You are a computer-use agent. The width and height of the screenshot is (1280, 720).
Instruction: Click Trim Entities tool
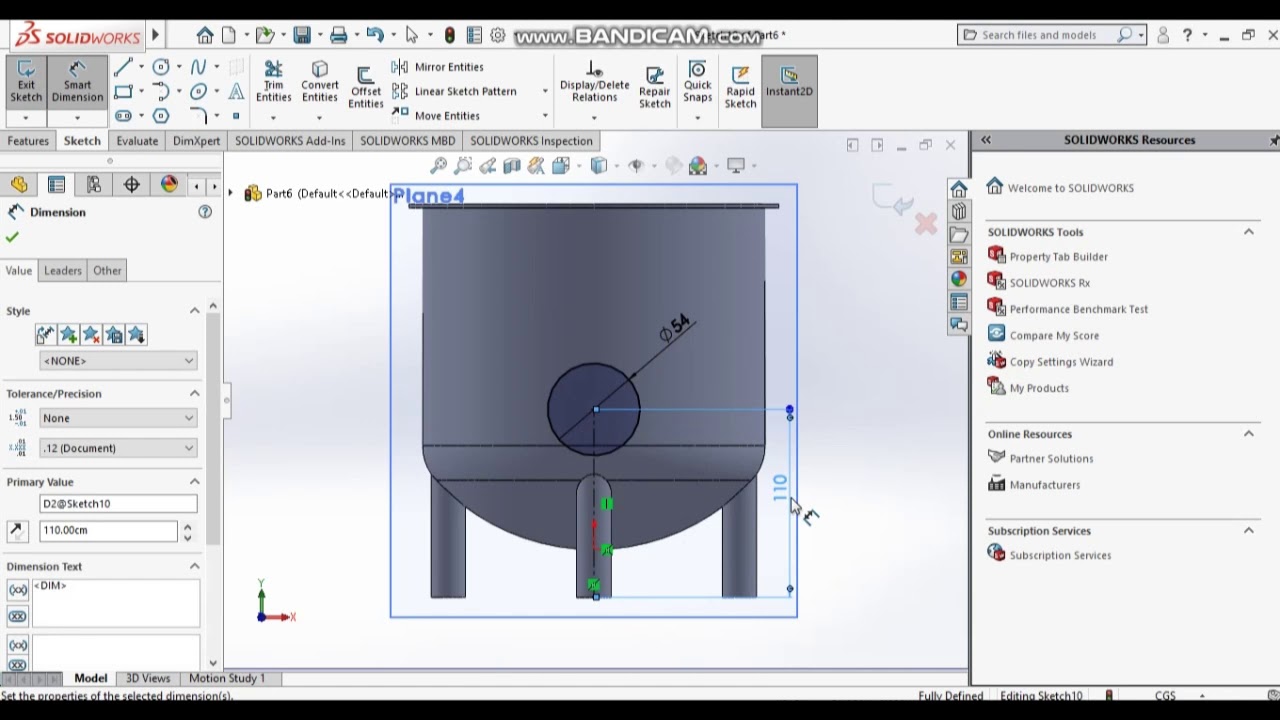point(273,82)
